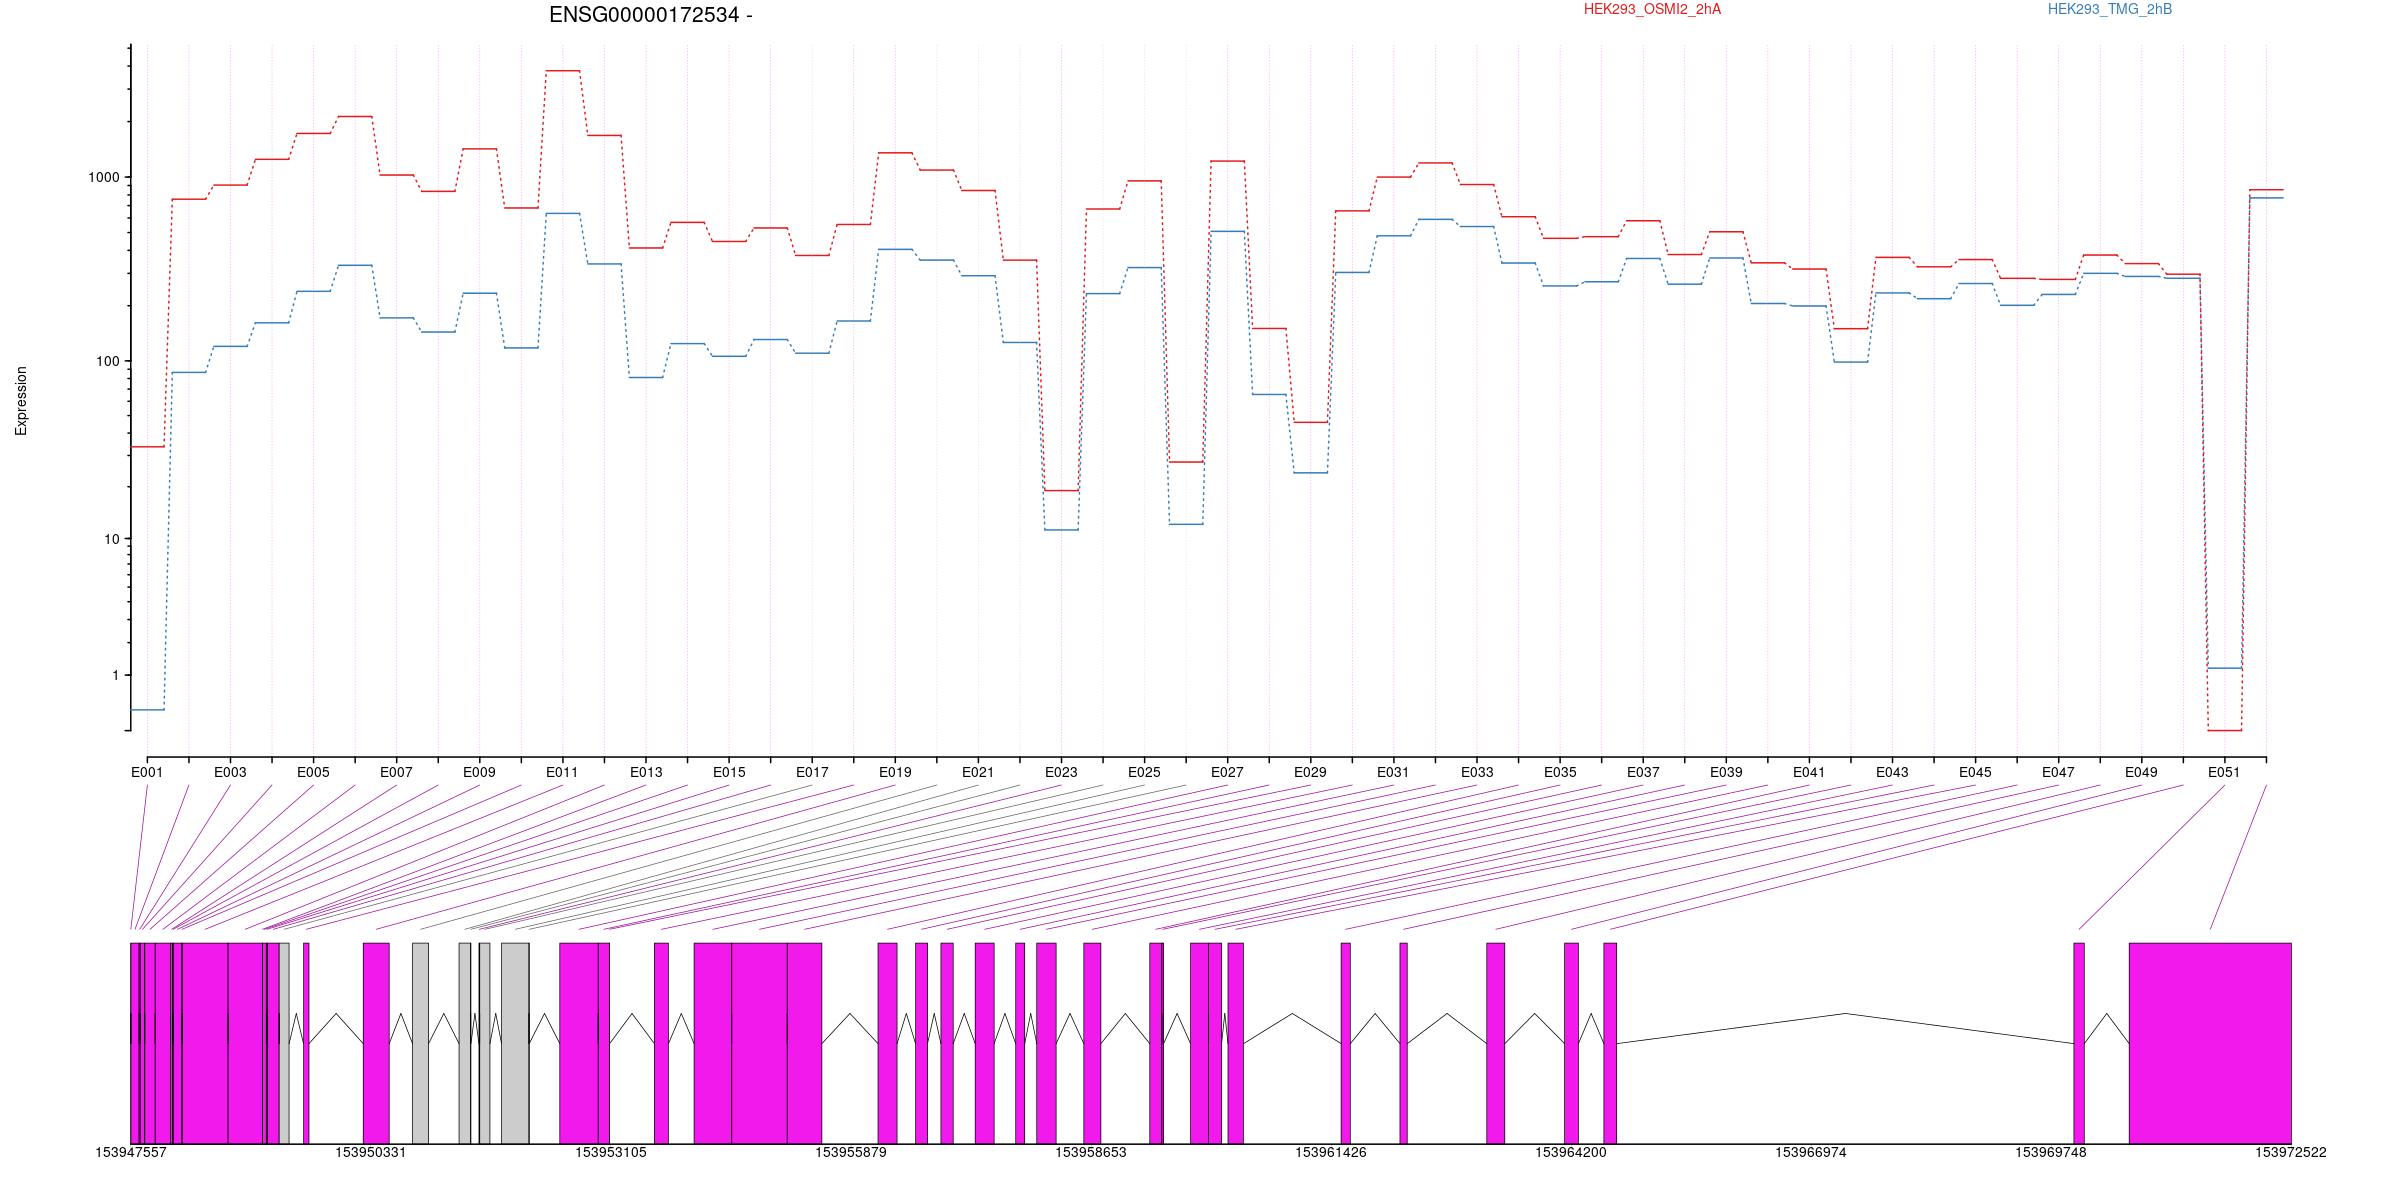Click the red expression peak above E011
This screenshot has height=1200, width=2400.
point(563,71)
